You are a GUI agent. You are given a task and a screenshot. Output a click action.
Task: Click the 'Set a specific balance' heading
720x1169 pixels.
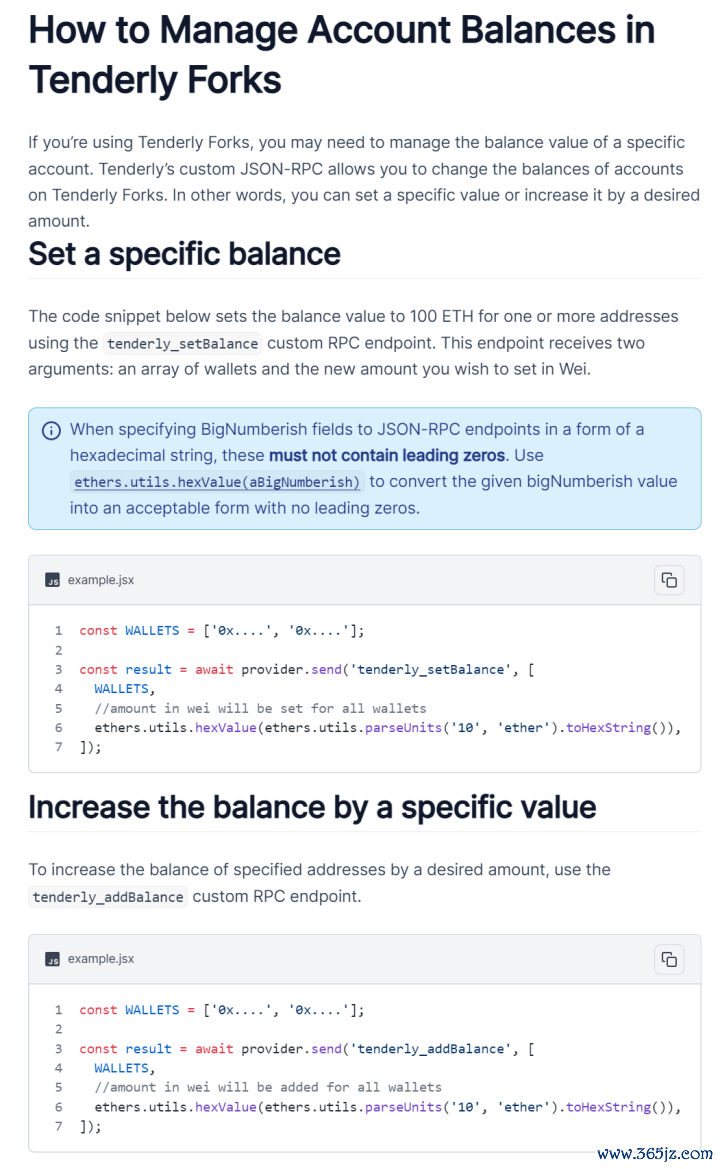[184, 254]
